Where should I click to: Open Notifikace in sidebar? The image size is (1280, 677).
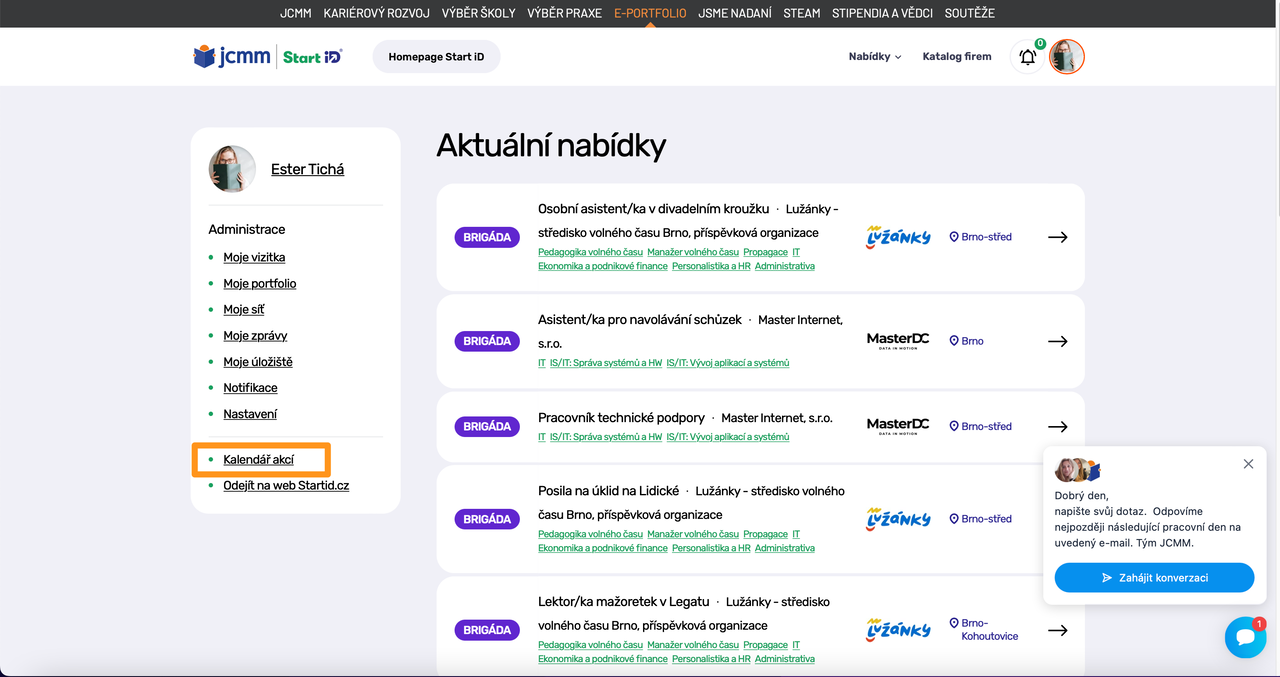[x=250, y=387]
